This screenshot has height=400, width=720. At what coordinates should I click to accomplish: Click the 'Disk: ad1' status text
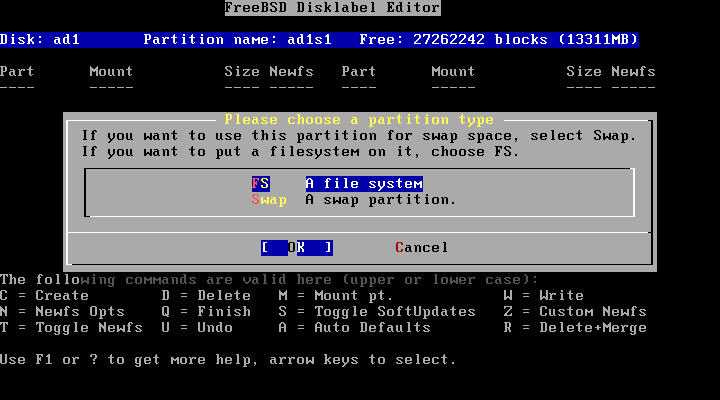[40, 39]
